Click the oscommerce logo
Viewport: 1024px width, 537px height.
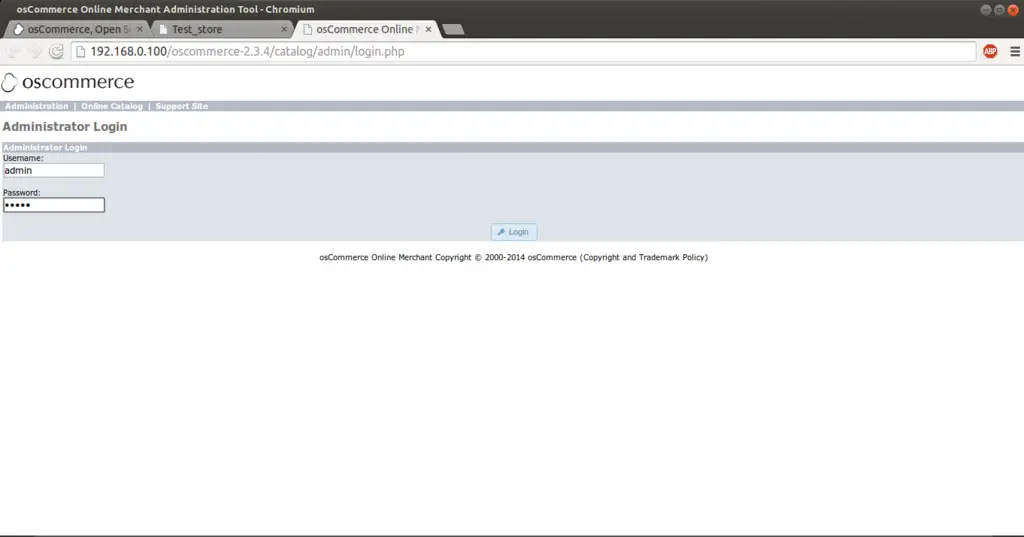point(68,82)
